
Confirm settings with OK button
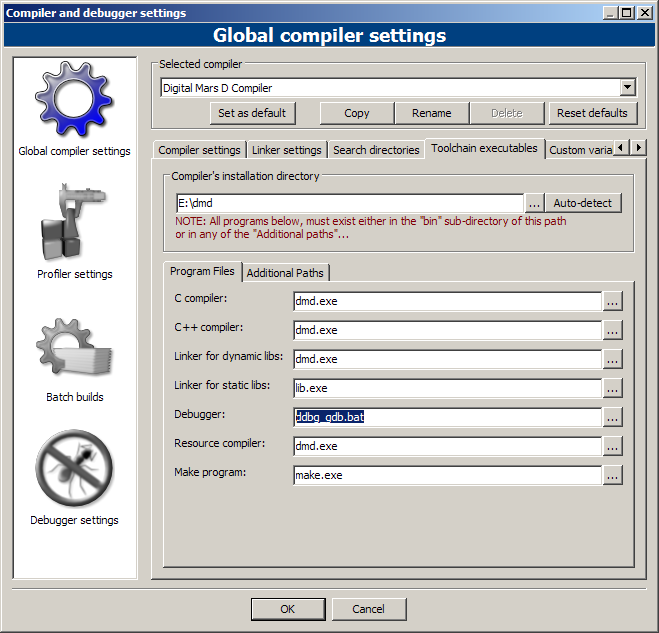pyautogui.click(x=288, y=609)
